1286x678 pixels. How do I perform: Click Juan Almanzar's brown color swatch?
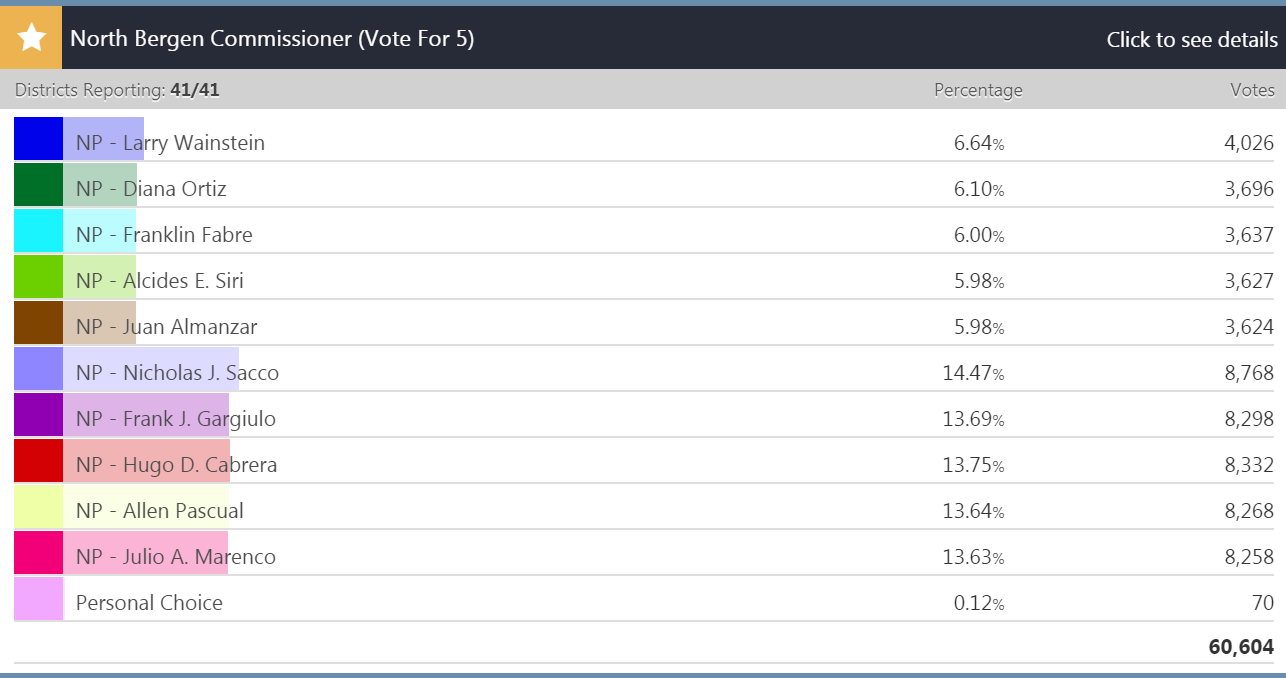click(x=39, y=323)
